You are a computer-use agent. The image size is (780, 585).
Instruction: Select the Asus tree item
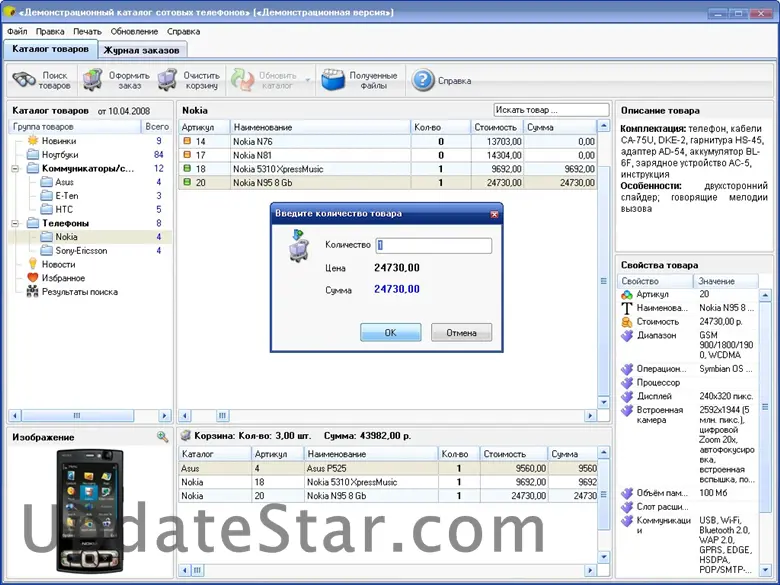point(65,182)
